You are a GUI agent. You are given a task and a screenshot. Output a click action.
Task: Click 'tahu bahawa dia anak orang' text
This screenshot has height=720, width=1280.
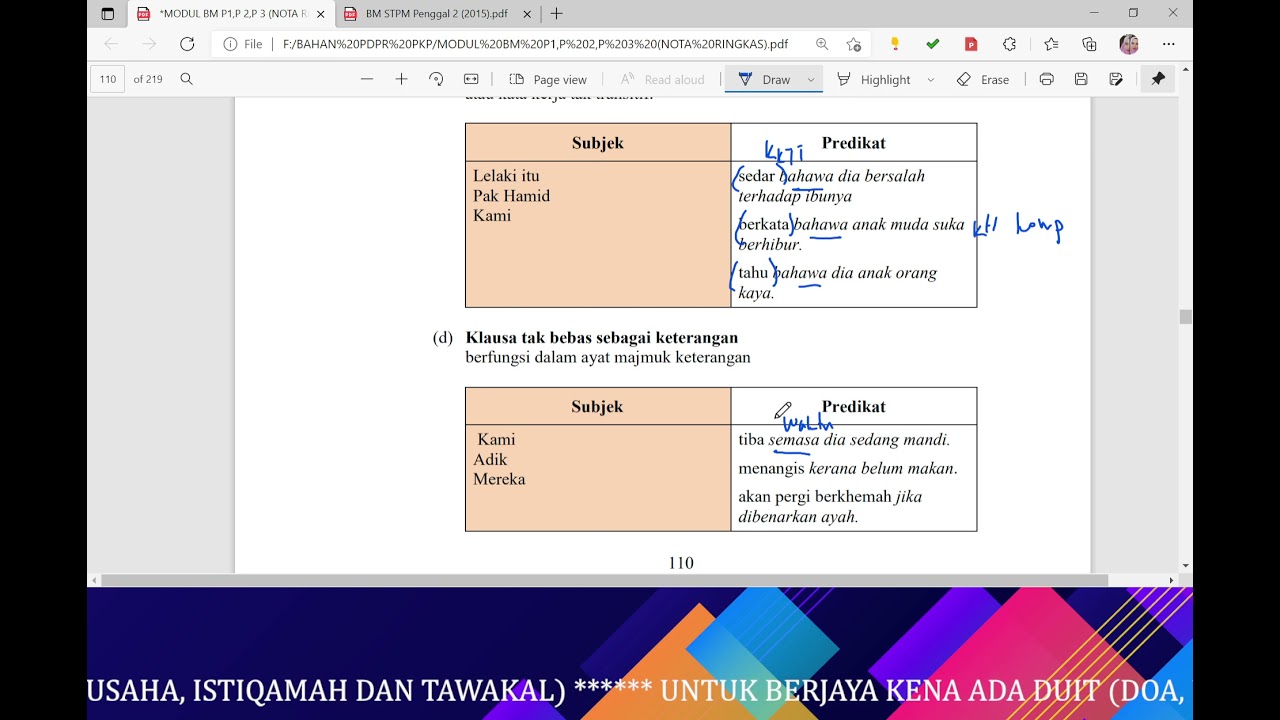[837, 273]
